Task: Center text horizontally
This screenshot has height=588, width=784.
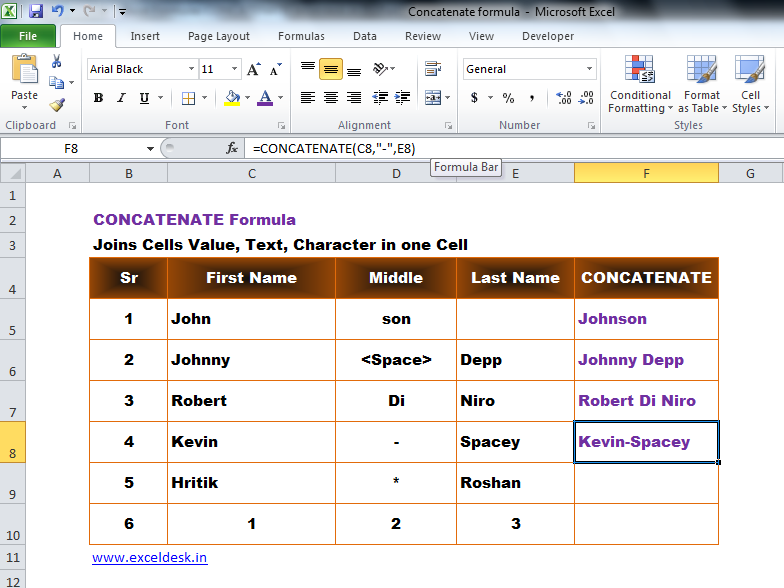Action: 330,98
